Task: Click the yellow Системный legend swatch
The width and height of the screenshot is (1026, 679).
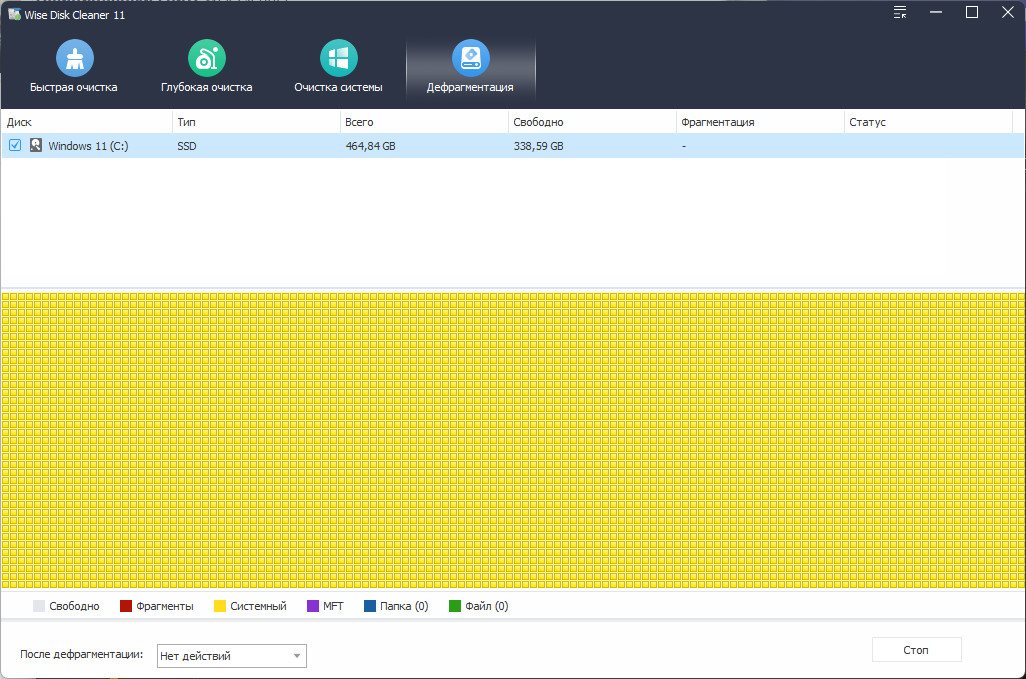Action: coord(220,606)
